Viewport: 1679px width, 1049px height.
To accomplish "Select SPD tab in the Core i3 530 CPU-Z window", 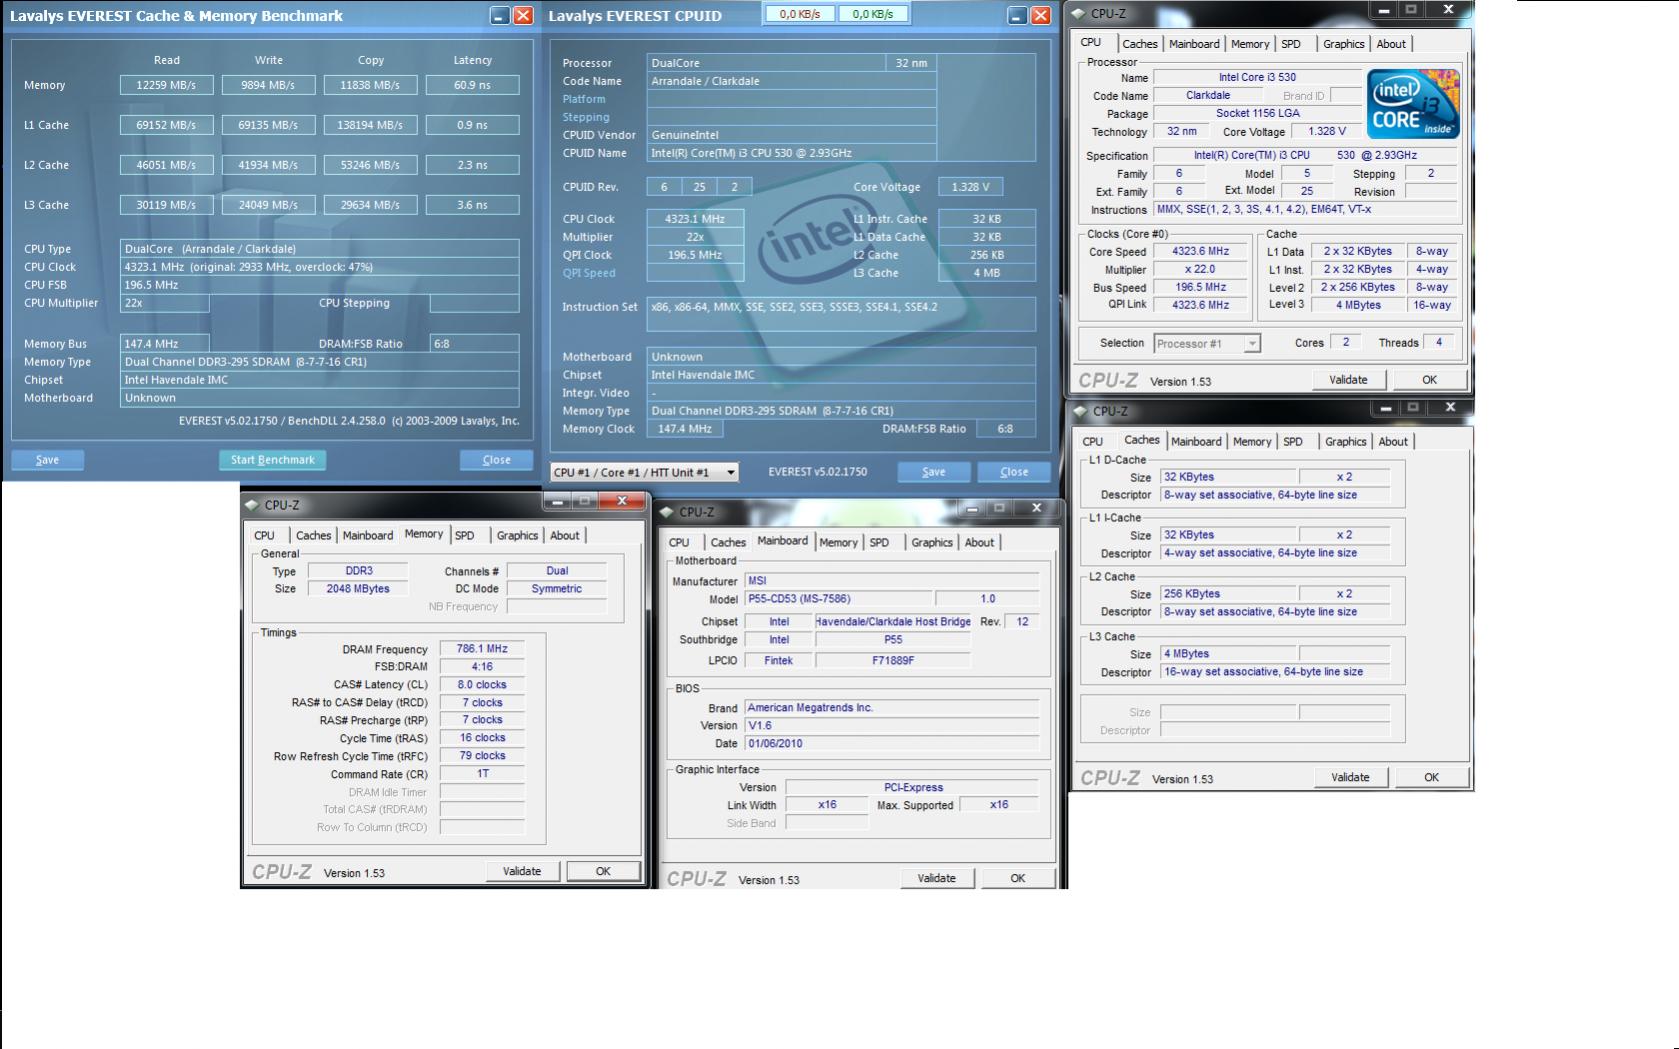I will (x=1291, y=44).
